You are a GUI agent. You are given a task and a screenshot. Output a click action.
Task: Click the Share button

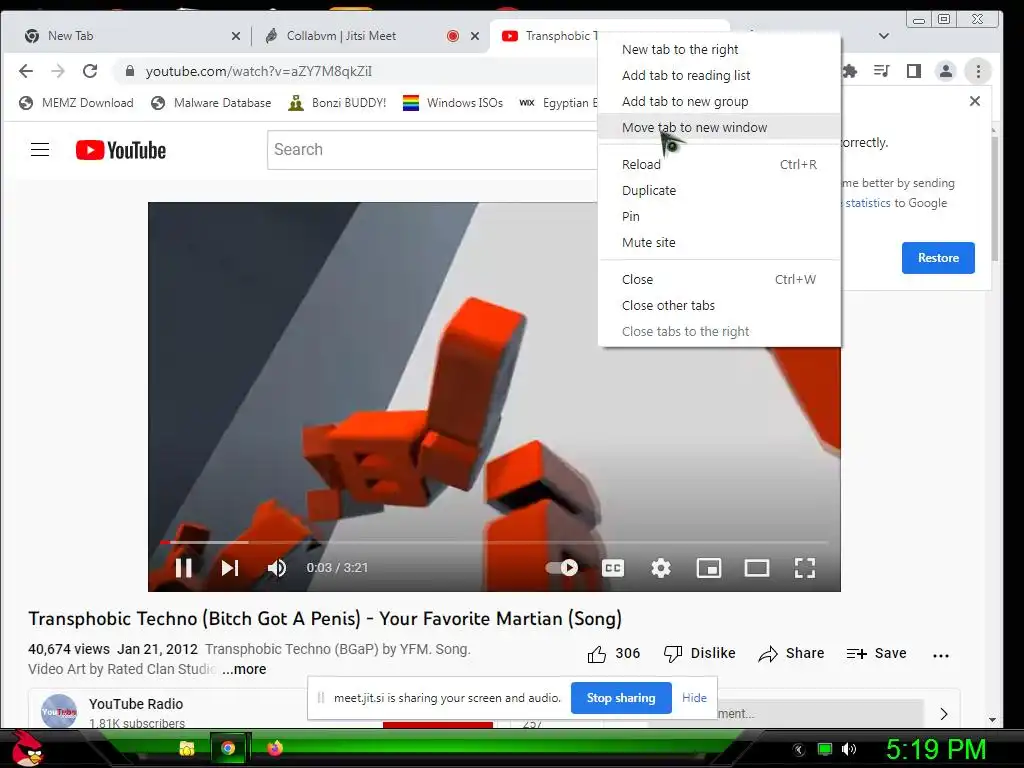791,654
